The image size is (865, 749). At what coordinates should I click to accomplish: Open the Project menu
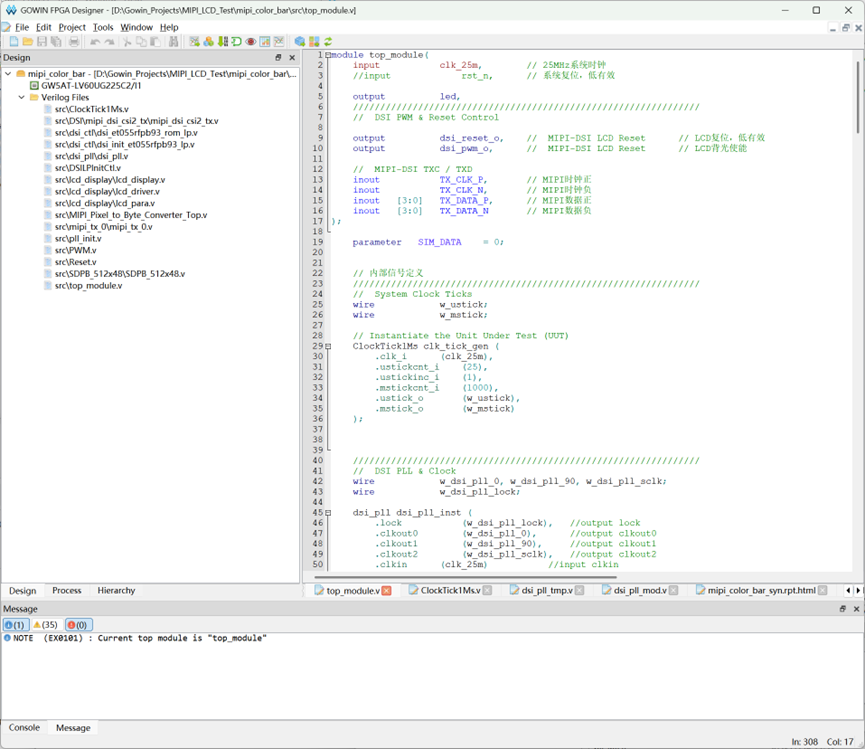pos(72,27)
